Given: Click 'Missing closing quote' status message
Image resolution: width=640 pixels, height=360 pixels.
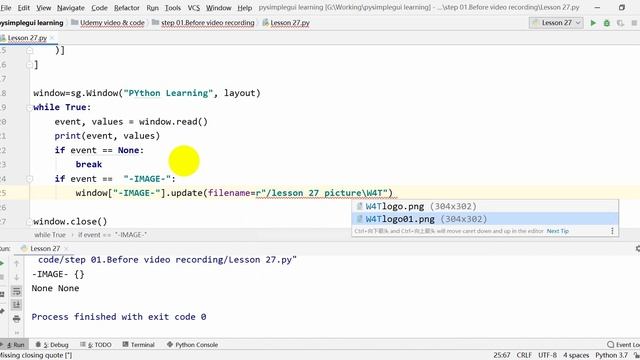Looking at the screenshot, I should pyautogui.click(x=36, y=355).
